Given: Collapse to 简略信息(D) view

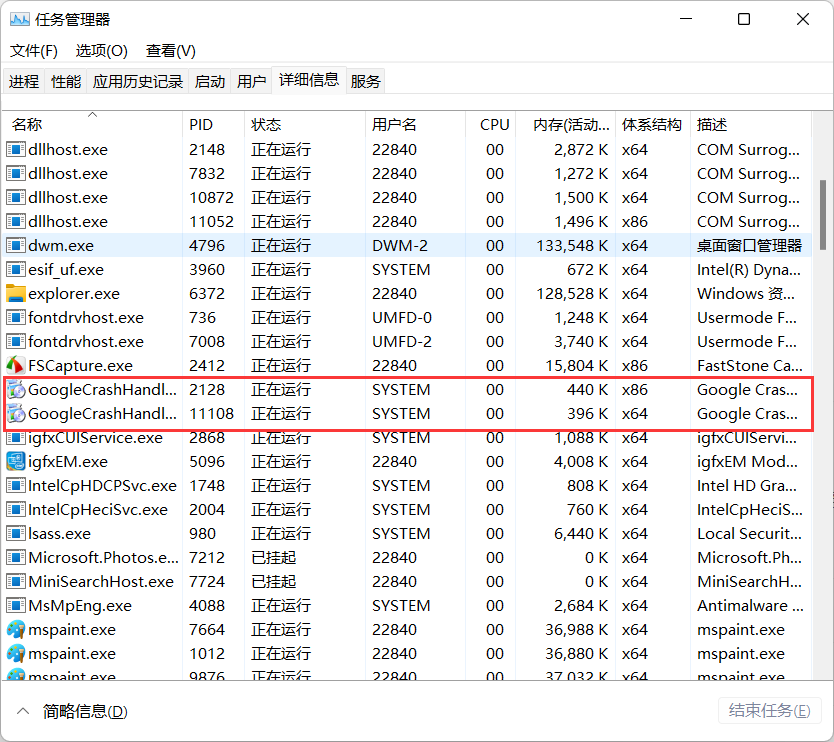Looking at the screenshot, I should coord(73,712).
